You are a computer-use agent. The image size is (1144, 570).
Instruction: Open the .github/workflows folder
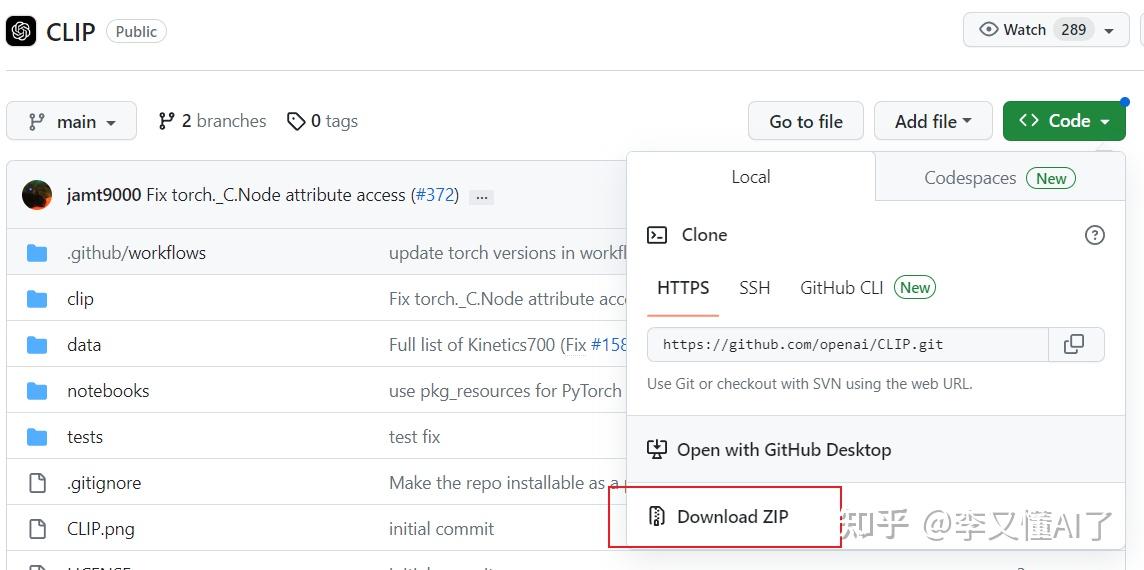coord(136,253)
